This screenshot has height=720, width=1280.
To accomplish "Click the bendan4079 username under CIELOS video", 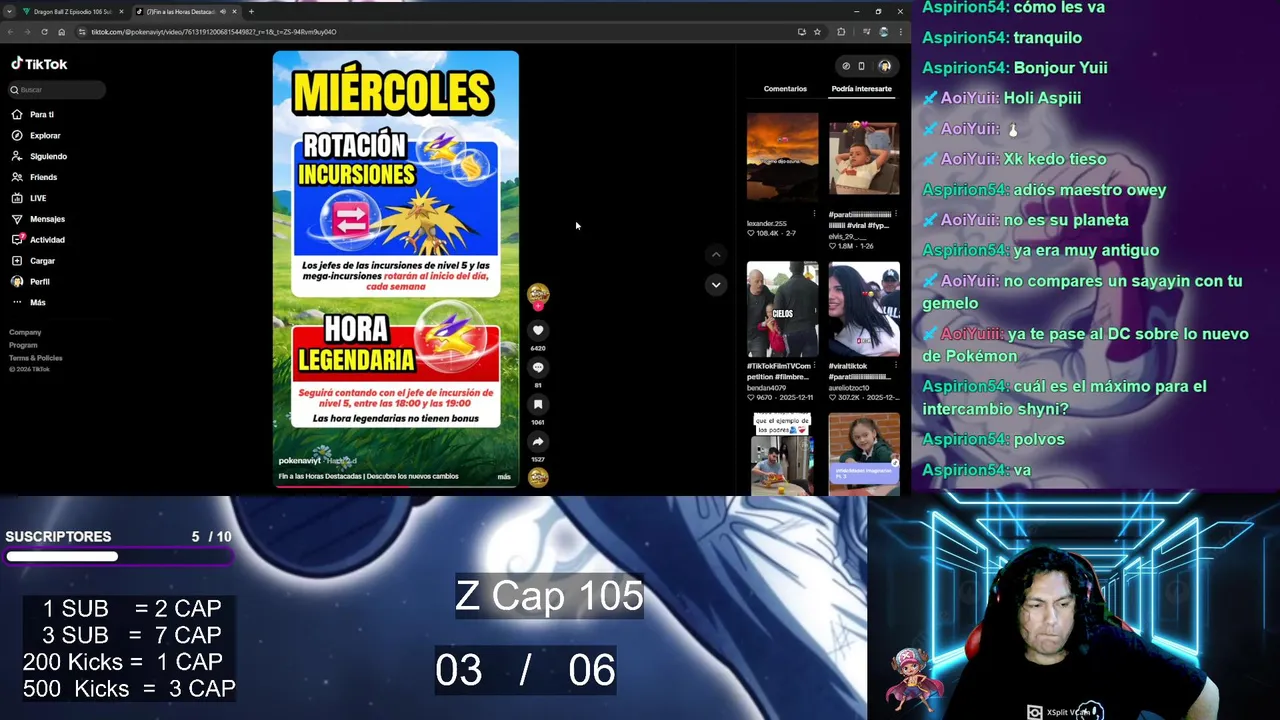I will coord(767,387).
